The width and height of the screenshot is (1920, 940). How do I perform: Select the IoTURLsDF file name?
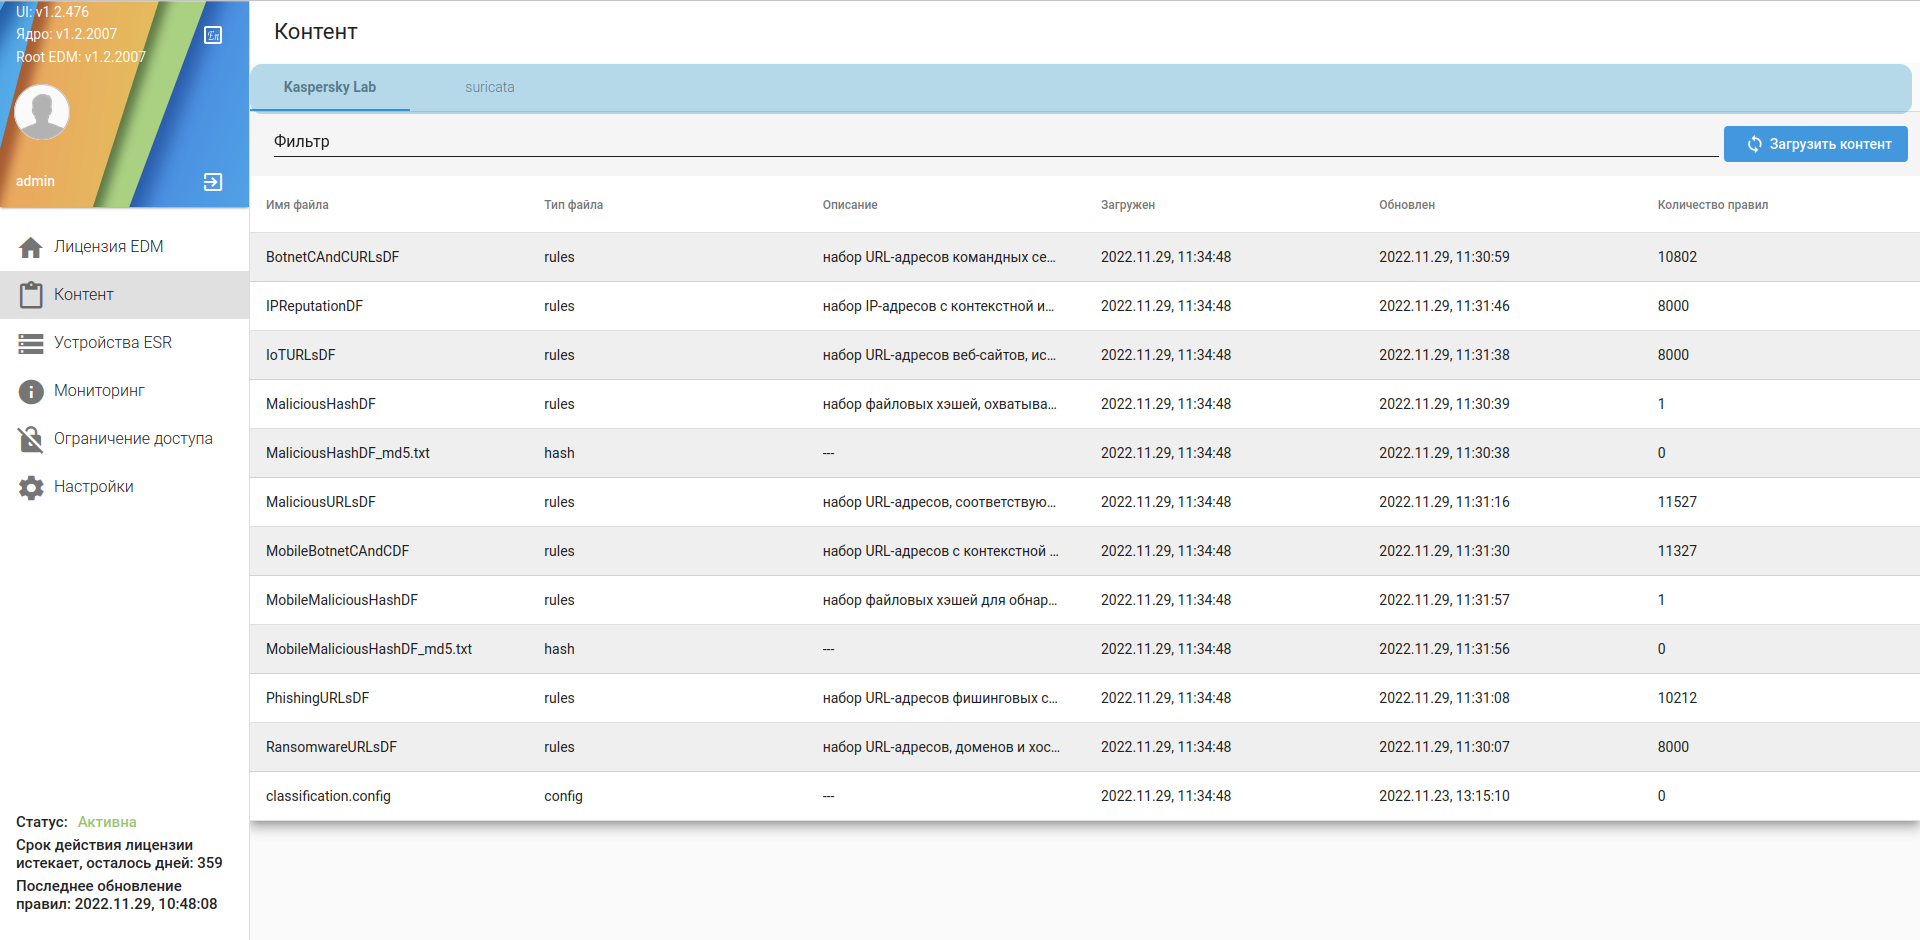(x=301, y=355)
